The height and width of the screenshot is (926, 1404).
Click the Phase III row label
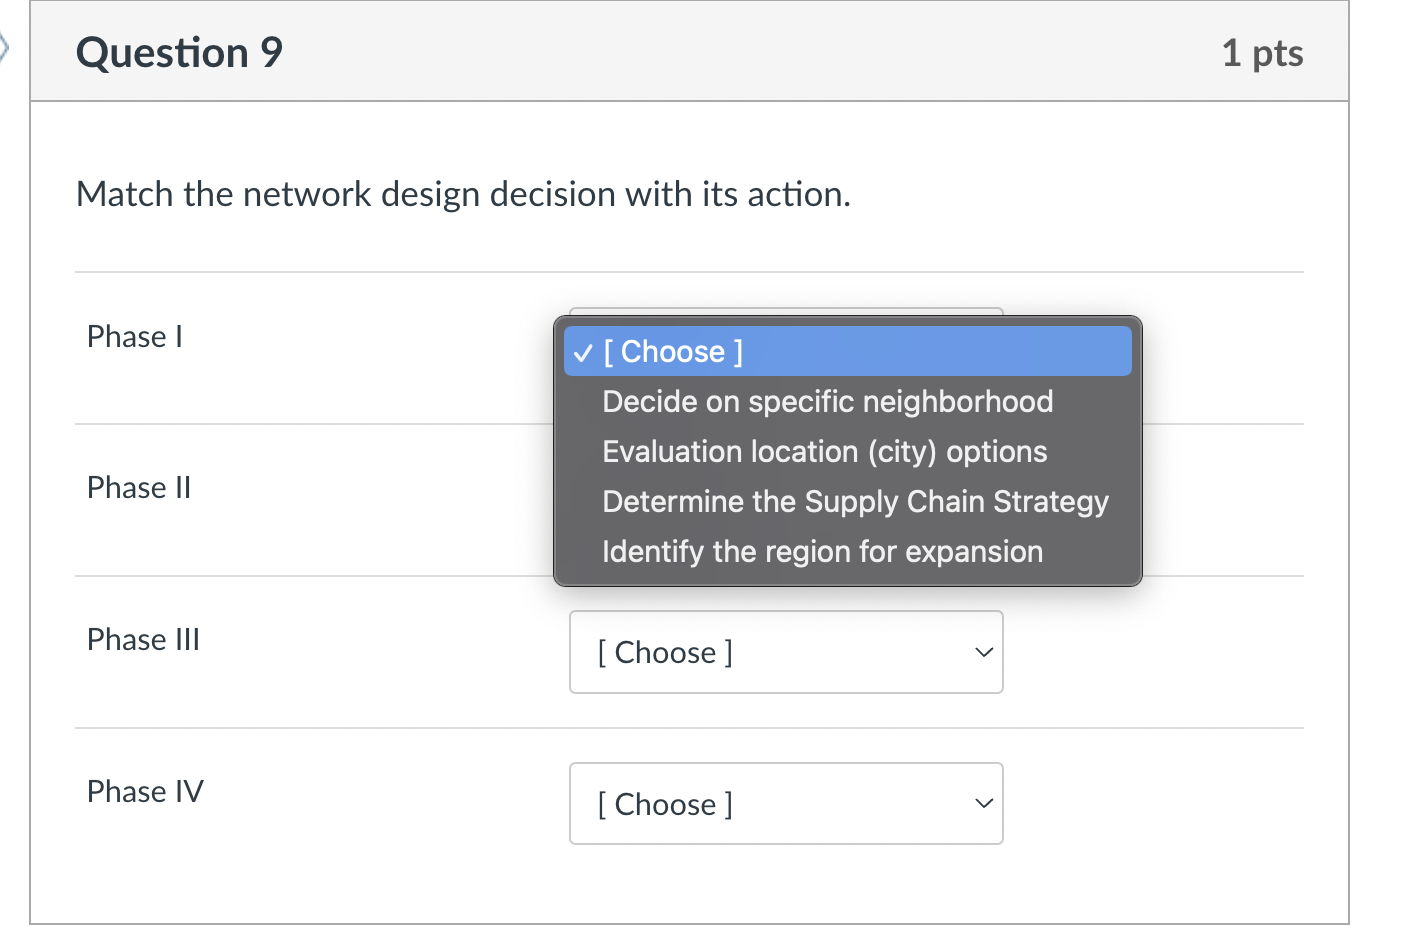pos(143,640)
